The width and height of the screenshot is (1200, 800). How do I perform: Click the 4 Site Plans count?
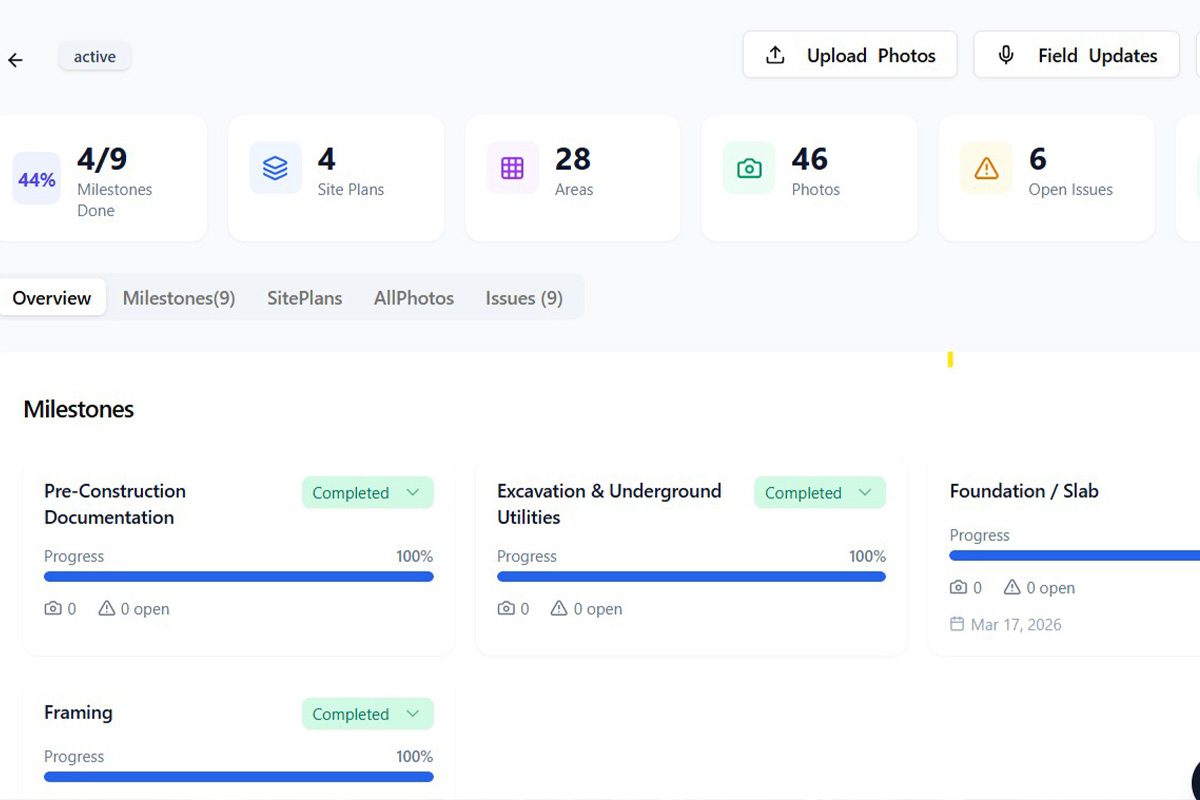pyautogui.click(x=326, y=159)
